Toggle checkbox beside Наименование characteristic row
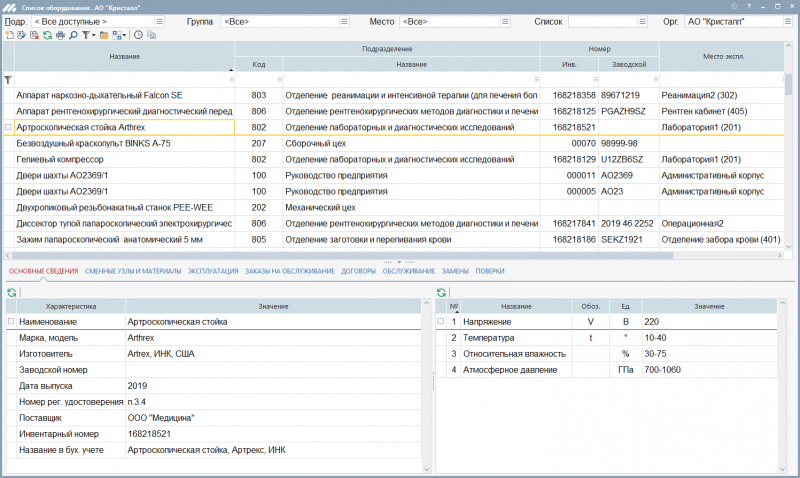The width and height of the screenshot is (800, 478). click(x=11, y=322)
